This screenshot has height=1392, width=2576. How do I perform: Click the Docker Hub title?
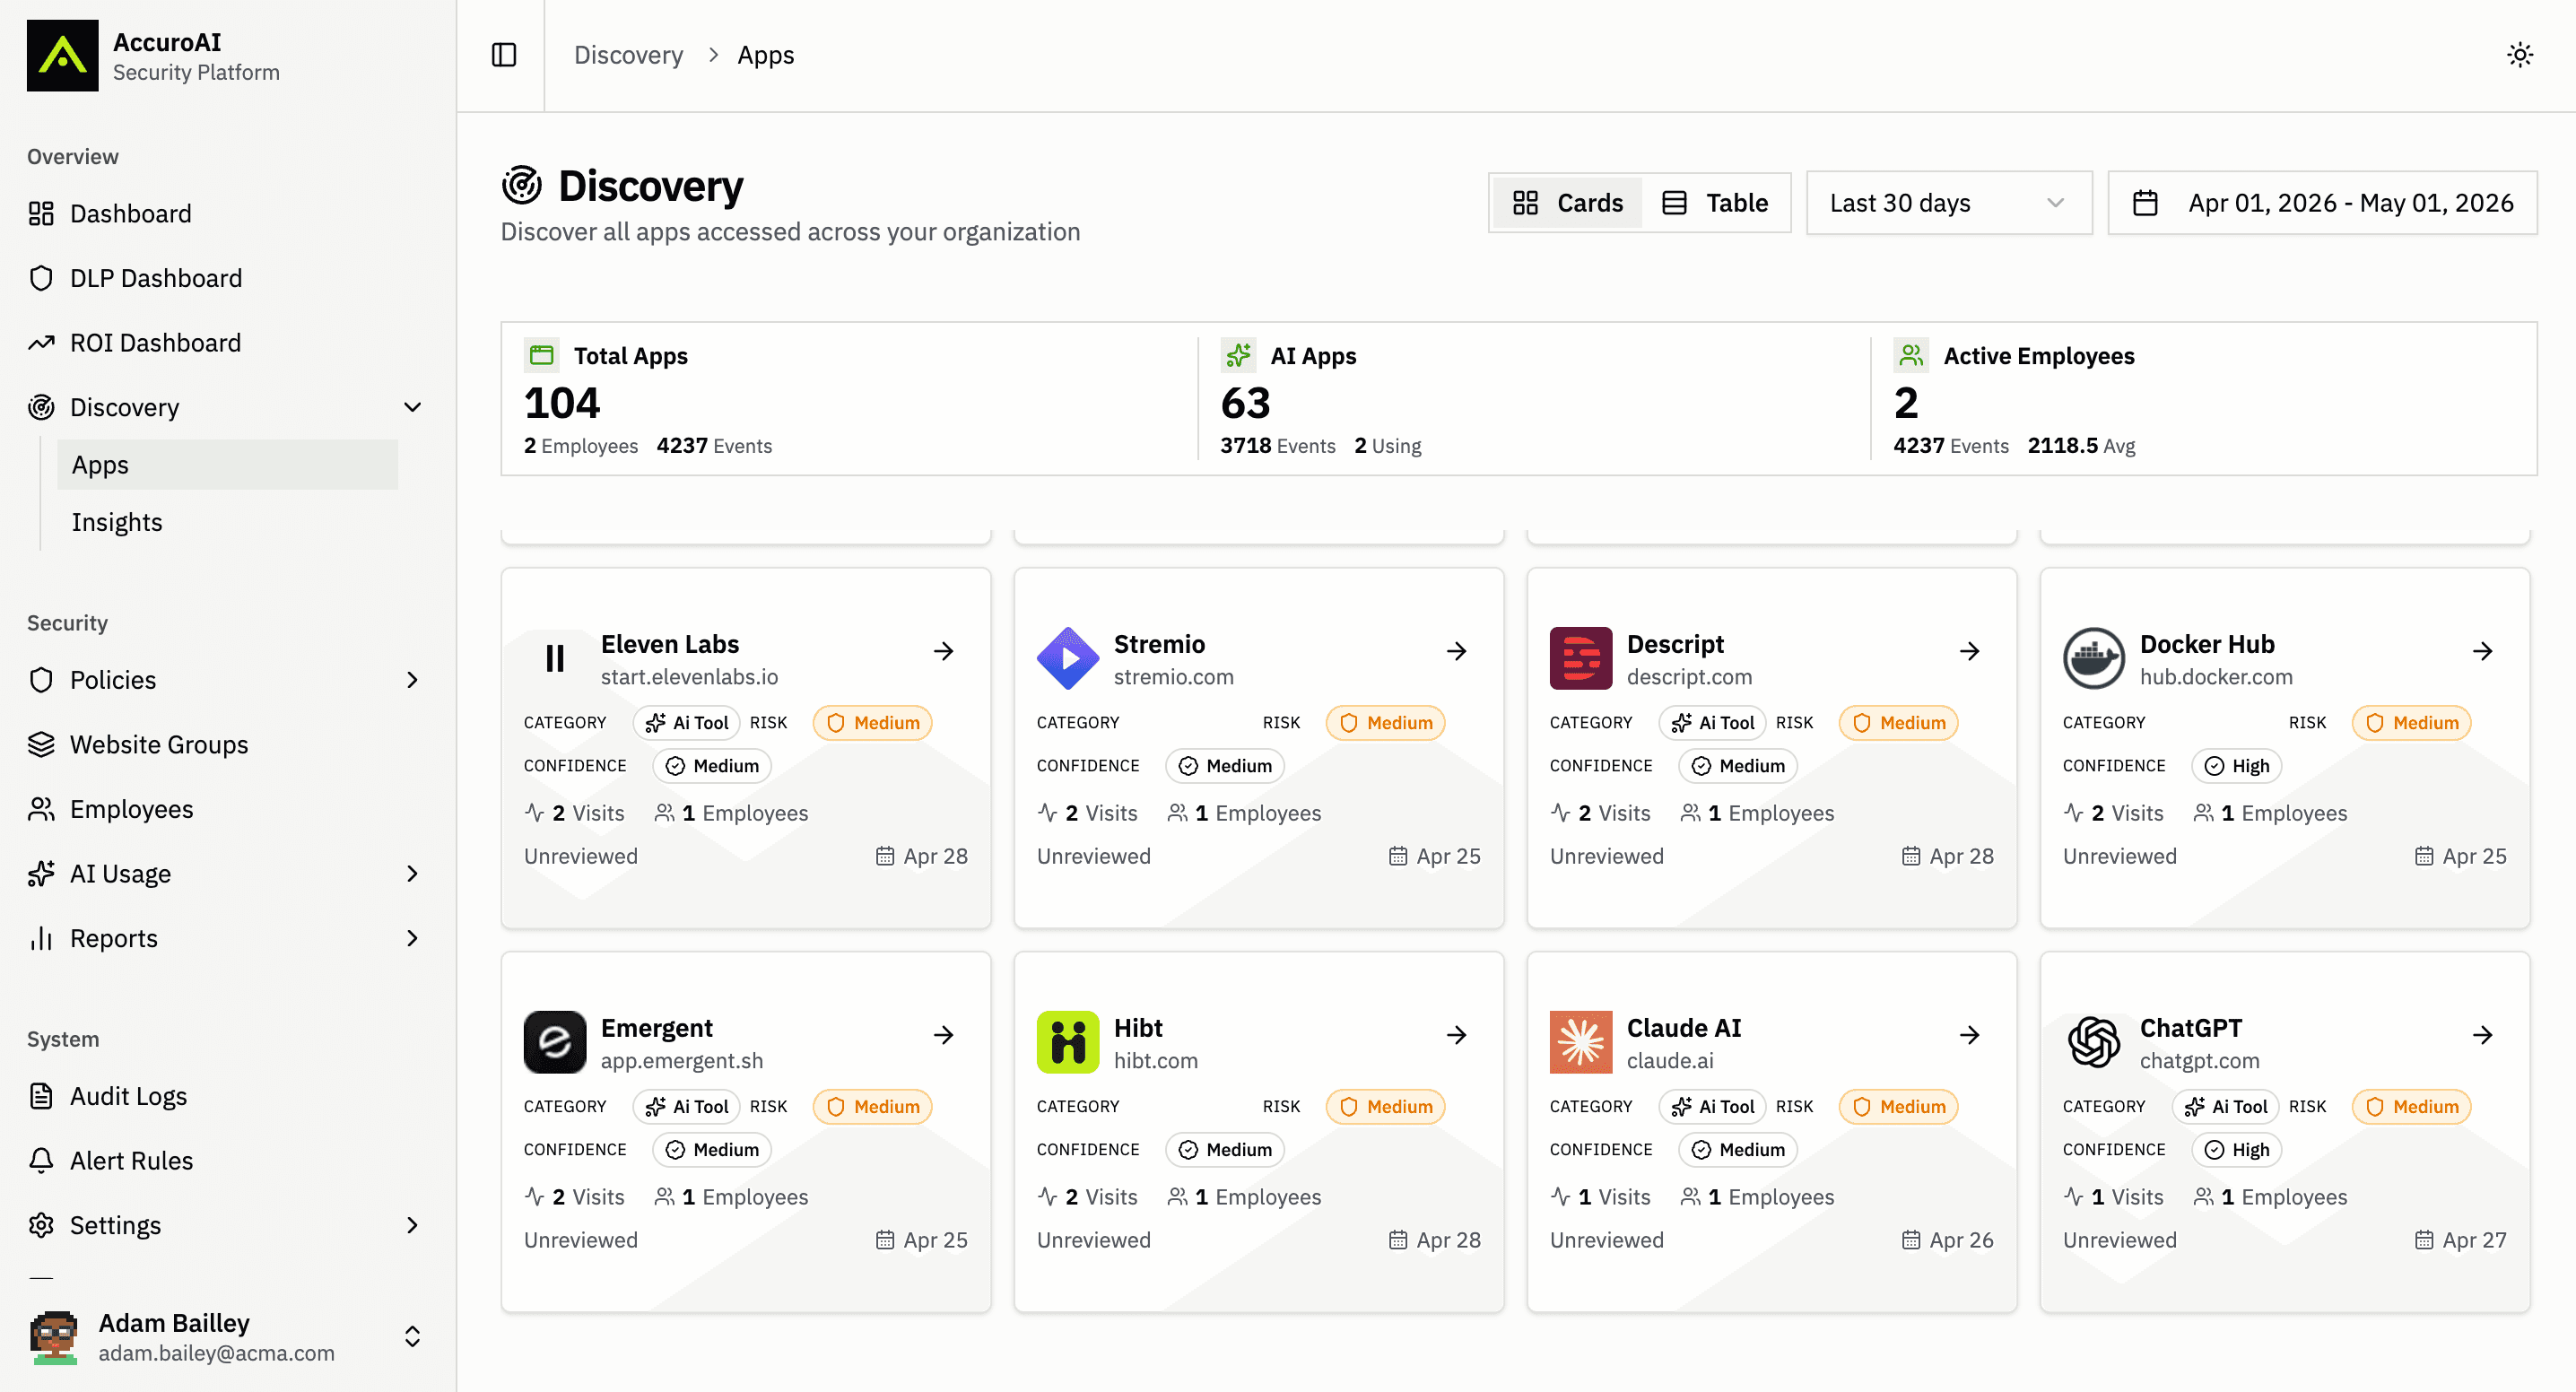(2207, 644)
